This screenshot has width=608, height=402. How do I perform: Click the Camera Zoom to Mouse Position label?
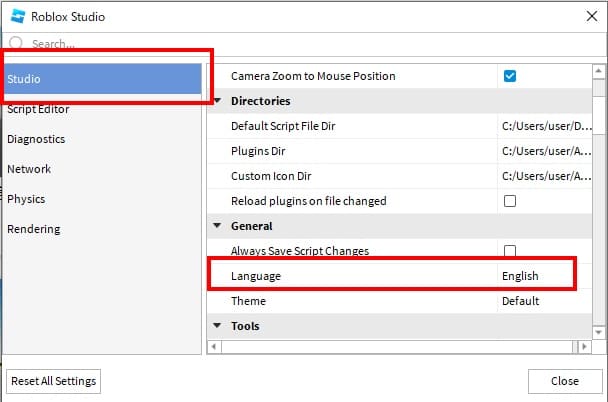[313, 76]
